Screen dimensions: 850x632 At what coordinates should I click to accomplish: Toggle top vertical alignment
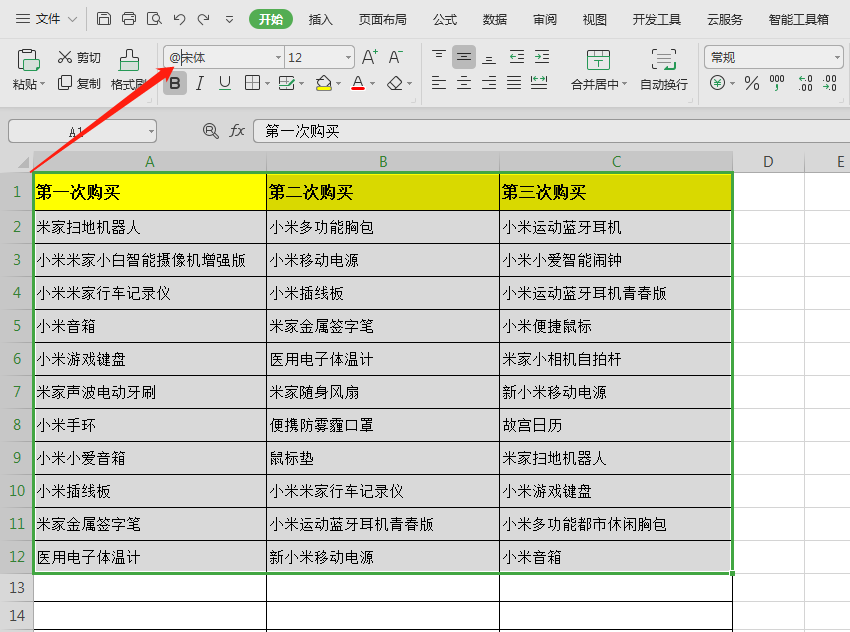point(439,56)
